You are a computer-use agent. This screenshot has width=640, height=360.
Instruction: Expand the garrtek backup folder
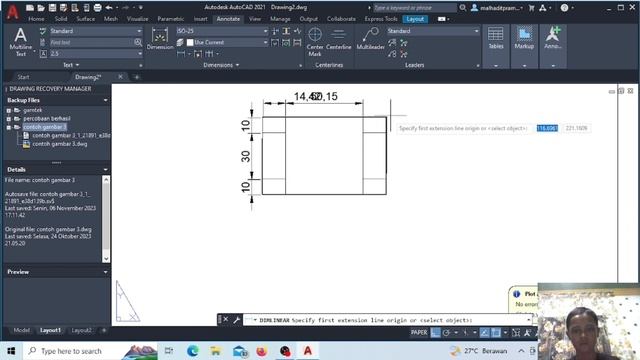pos(9,110)
